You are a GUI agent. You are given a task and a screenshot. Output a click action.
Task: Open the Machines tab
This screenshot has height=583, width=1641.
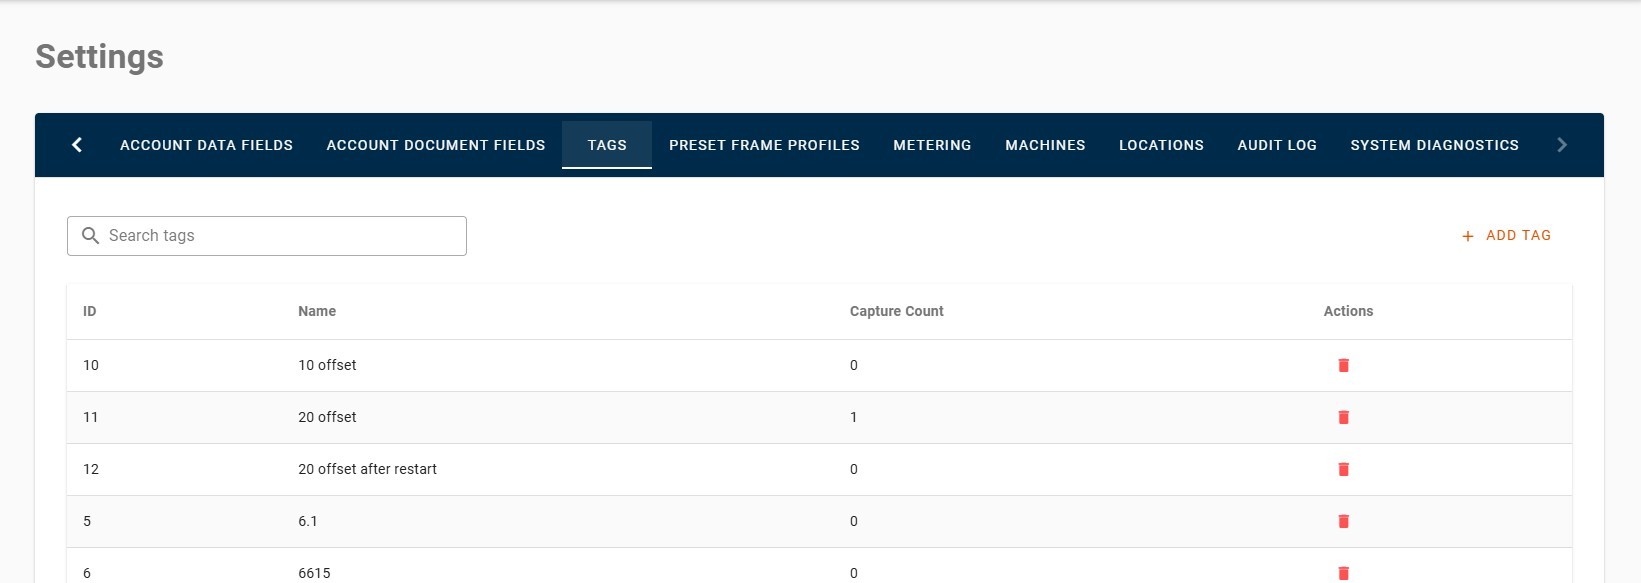pyautogui.click(x=1045, y=145)
